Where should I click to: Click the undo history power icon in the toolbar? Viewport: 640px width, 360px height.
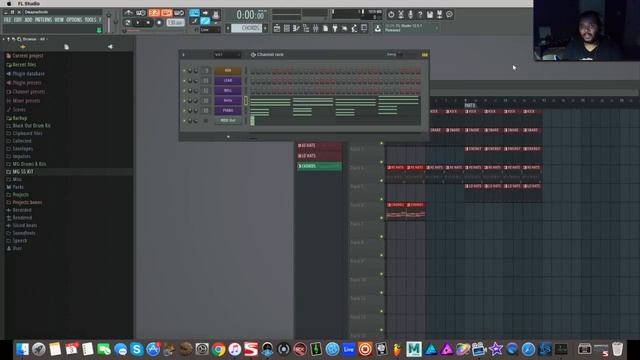point(391,15)
